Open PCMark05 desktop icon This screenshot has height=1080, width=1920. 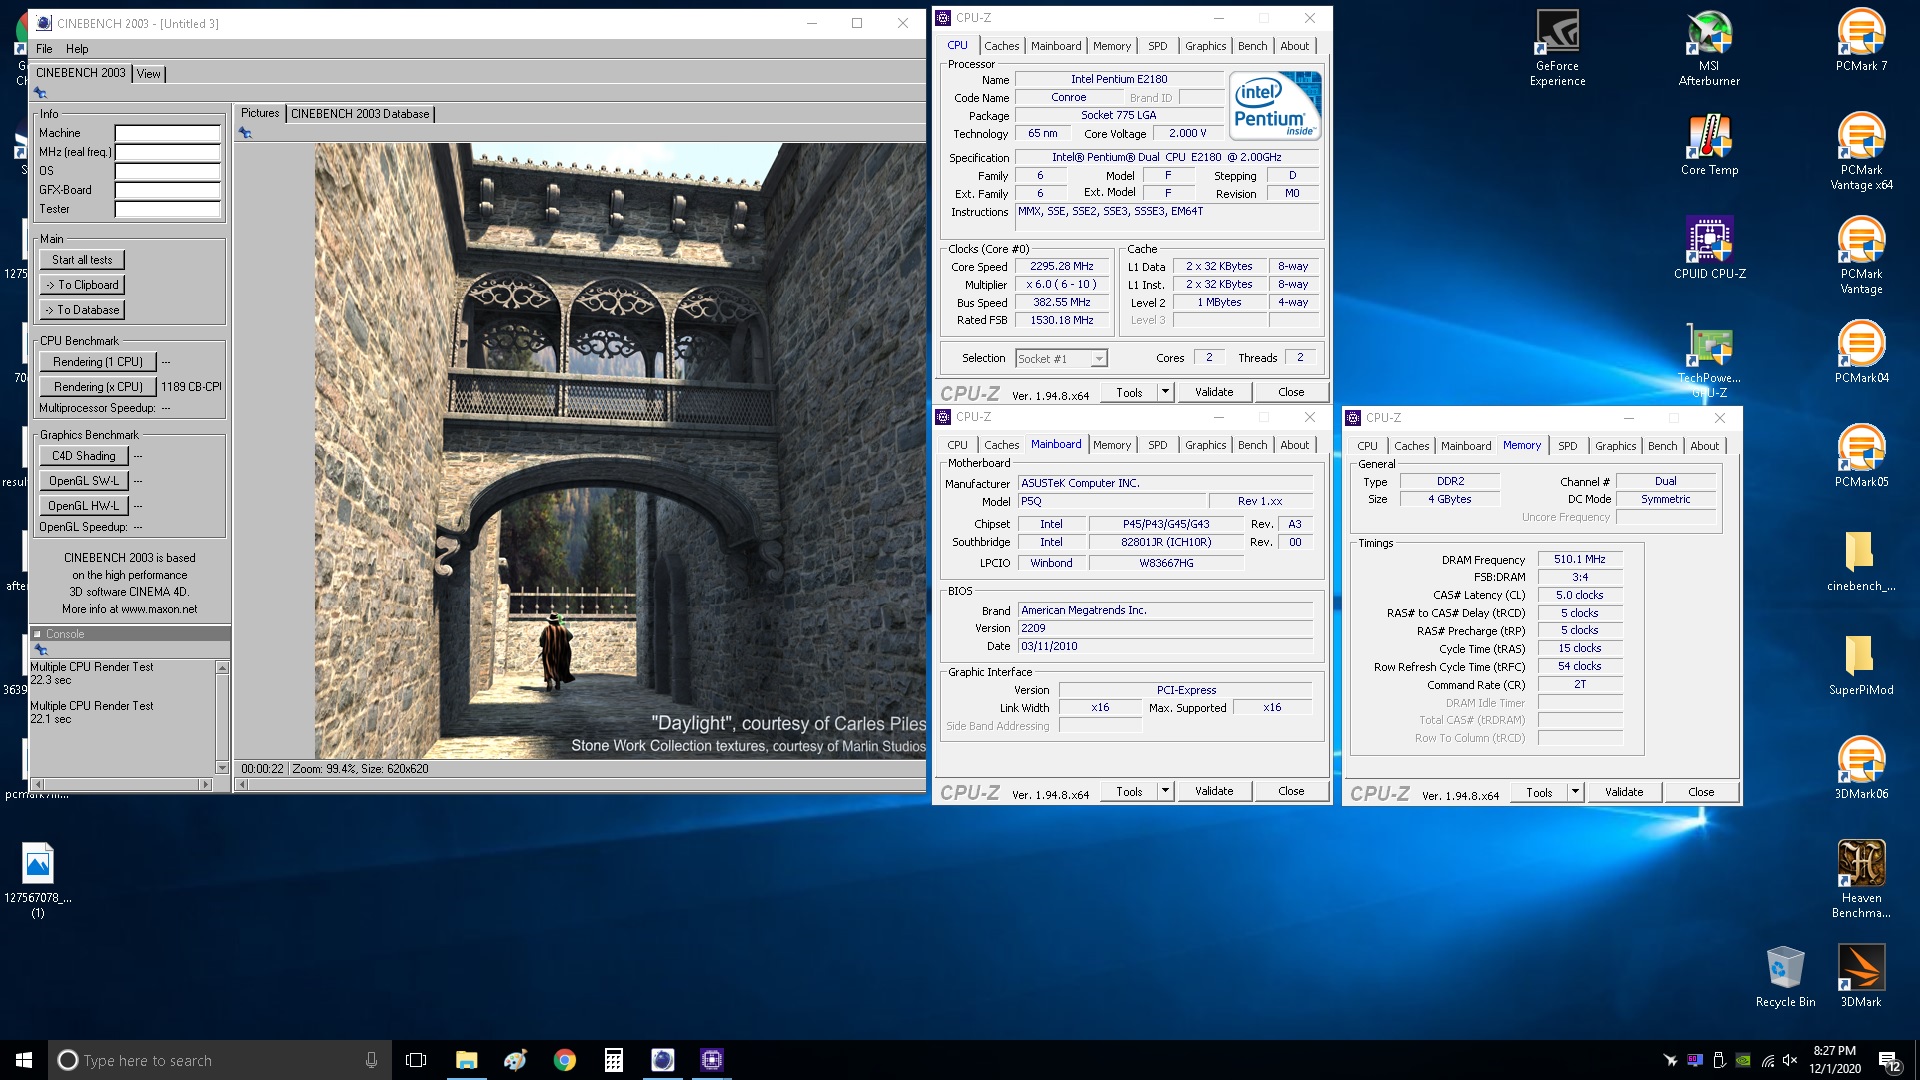[x=1861, y=456]
